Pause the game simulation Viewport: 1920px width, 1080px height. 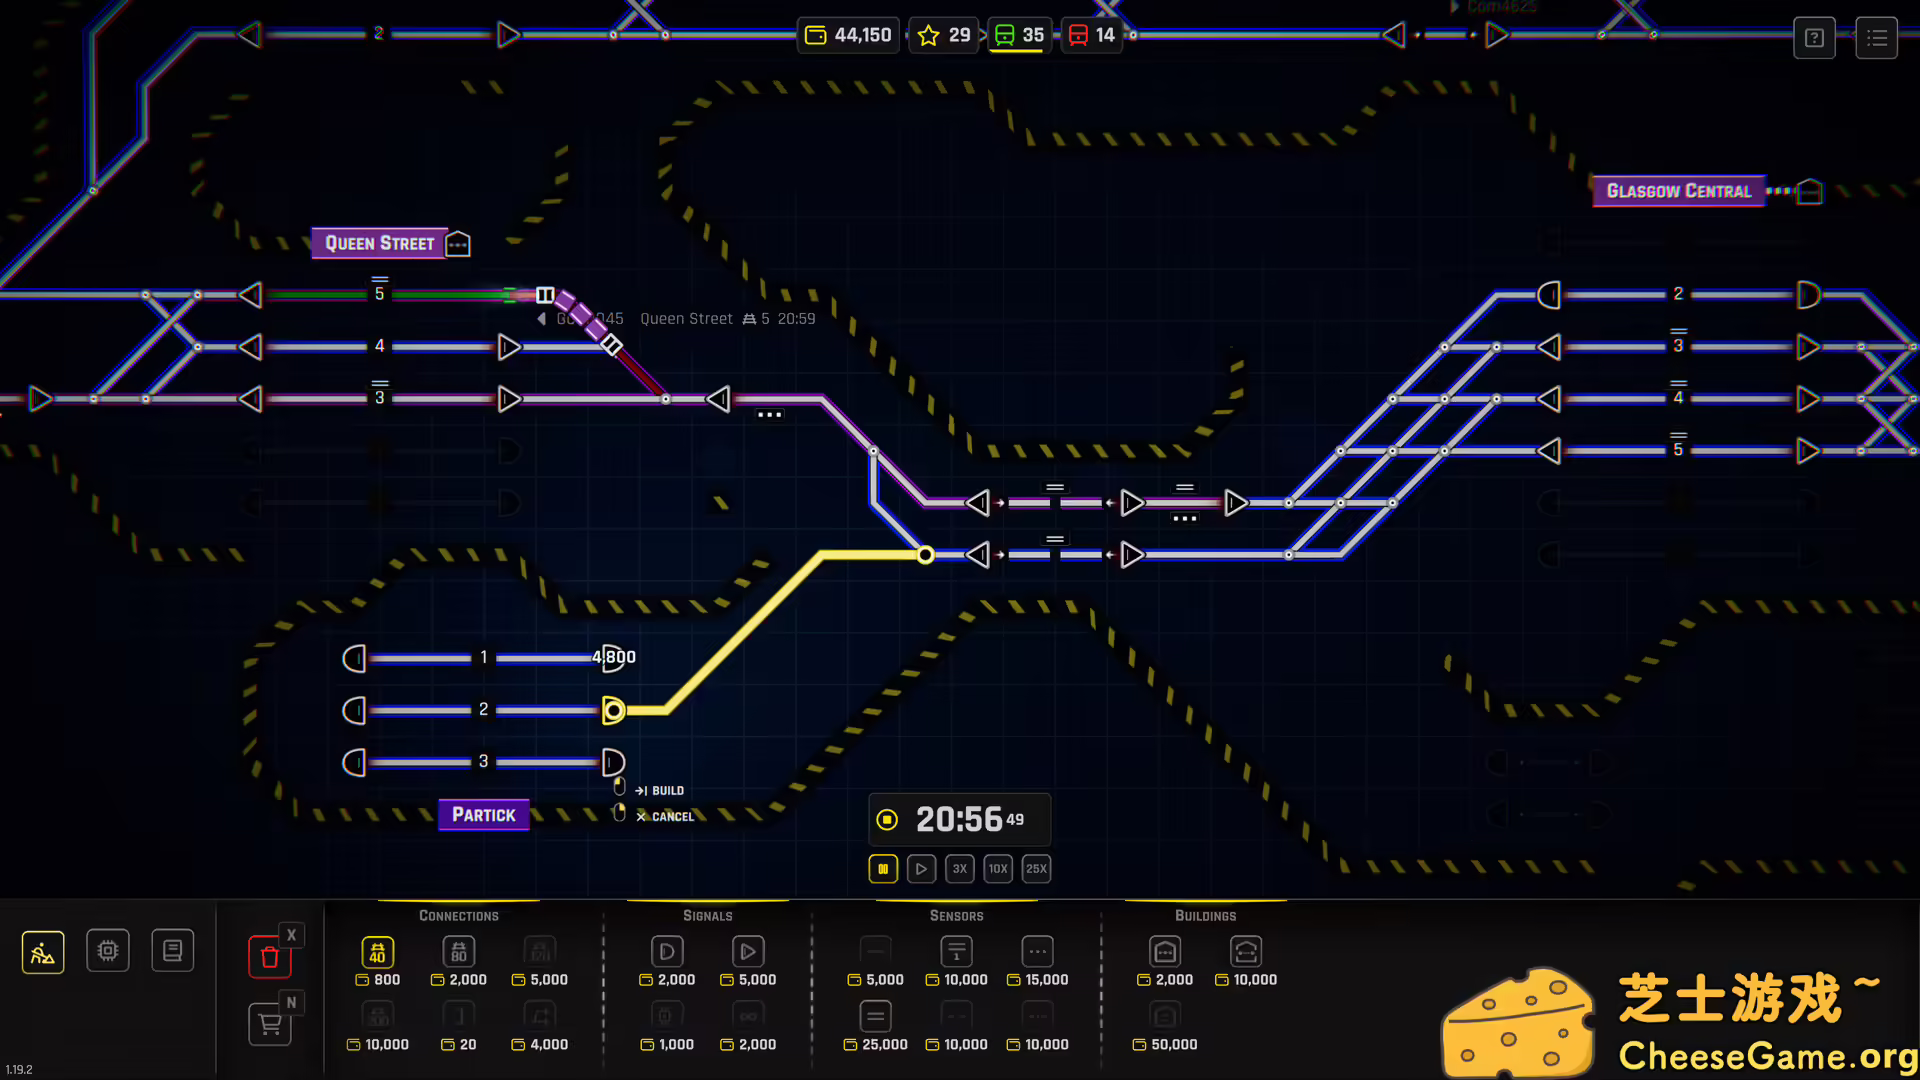click(883, 868)
